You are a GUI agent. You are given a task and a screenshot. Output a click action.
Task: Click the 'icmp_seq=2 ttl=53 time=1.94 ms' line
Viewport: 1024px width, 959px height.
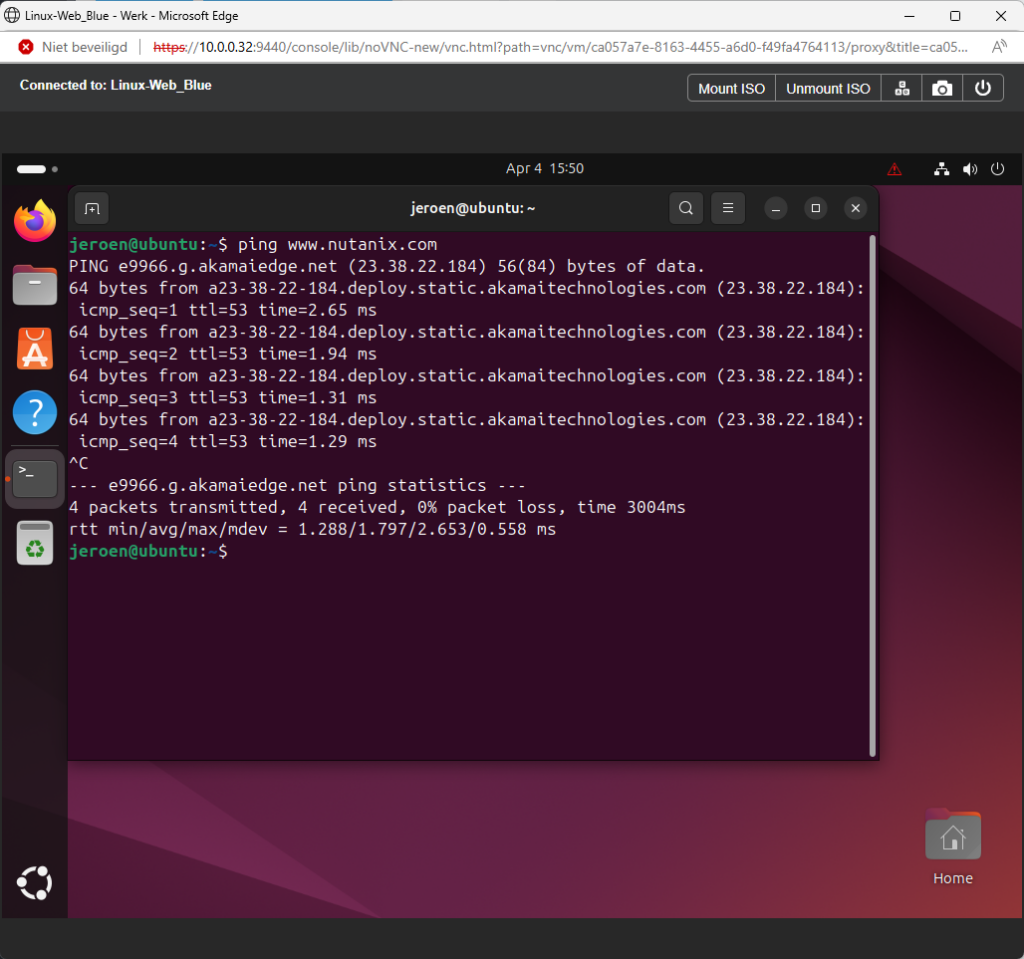click(x=227, y=354)
